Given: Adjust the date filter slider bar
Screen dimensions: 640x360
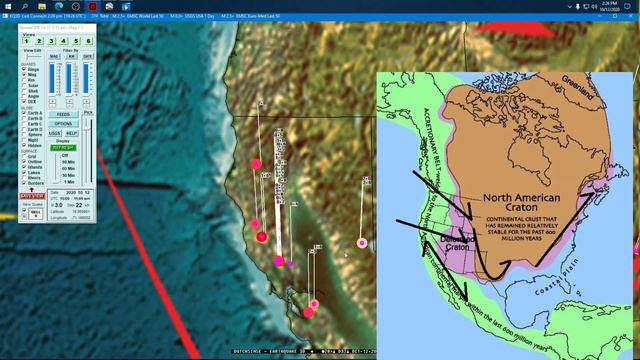Looking at the screenshot, I should tap(86, 78).
